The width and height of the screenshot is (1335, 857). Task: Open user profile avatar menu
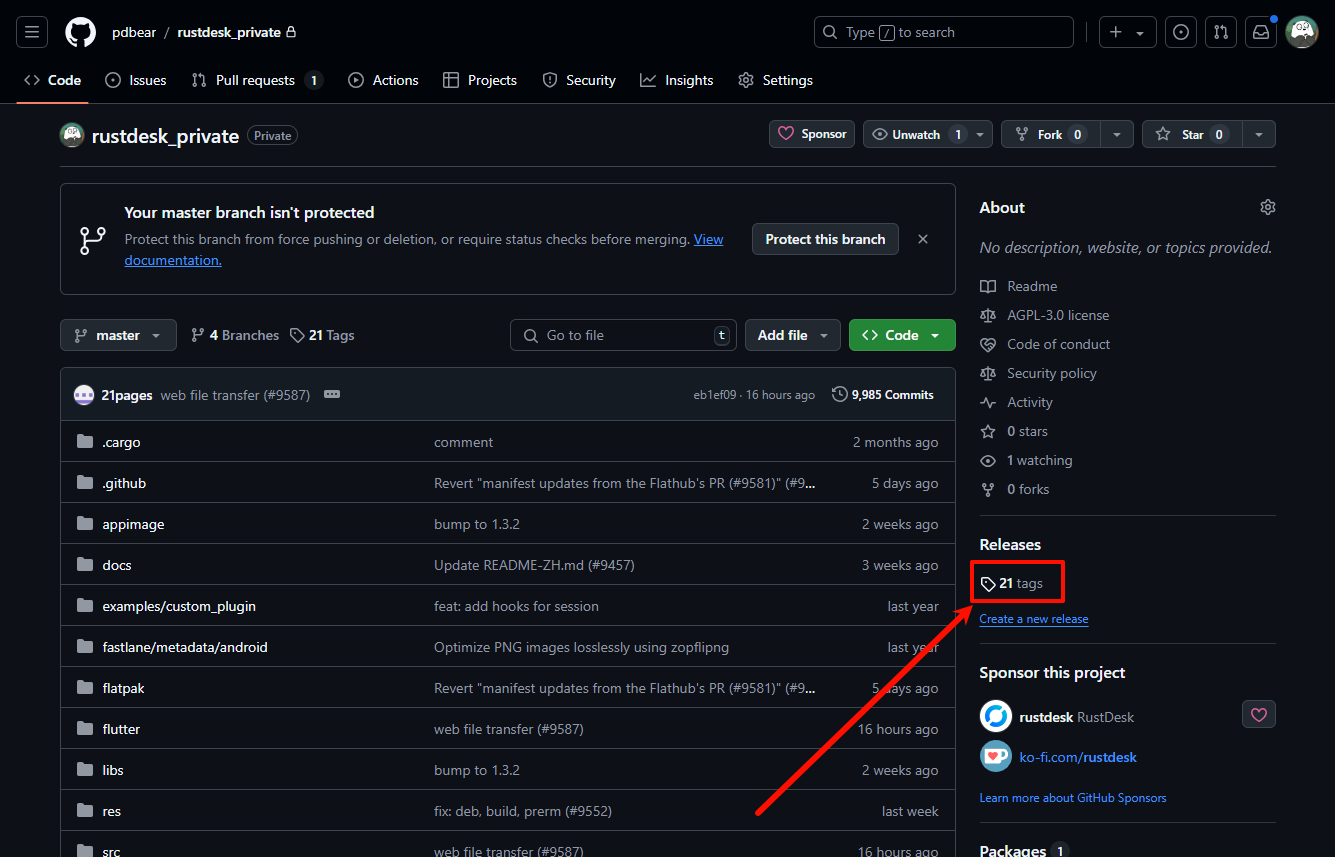1301,32
